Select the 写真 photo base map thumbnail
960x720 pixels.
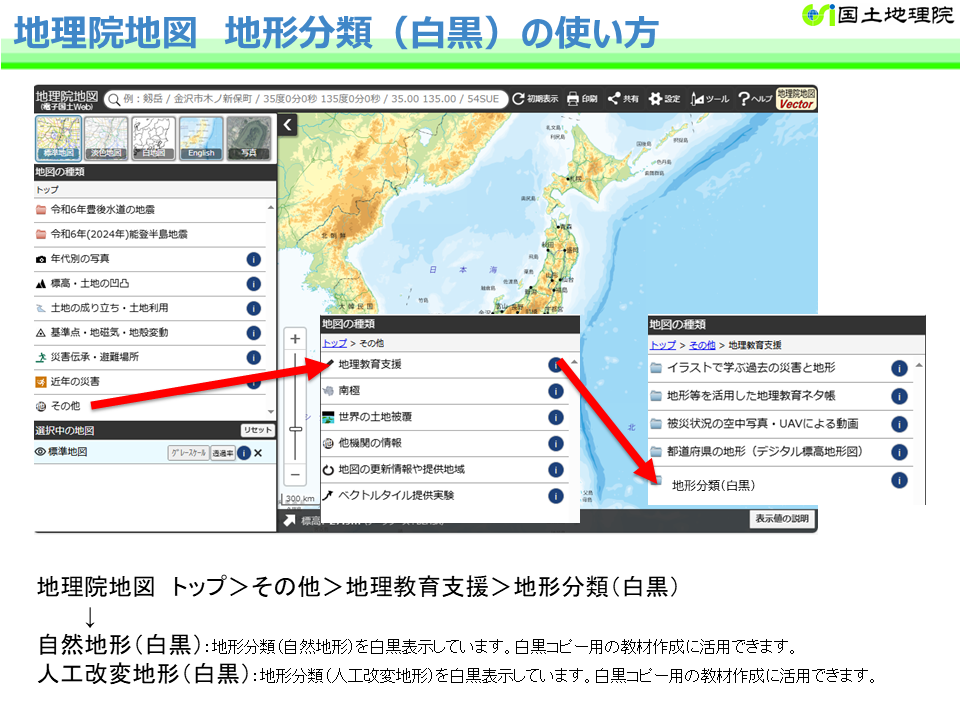(x=249, y=138)
